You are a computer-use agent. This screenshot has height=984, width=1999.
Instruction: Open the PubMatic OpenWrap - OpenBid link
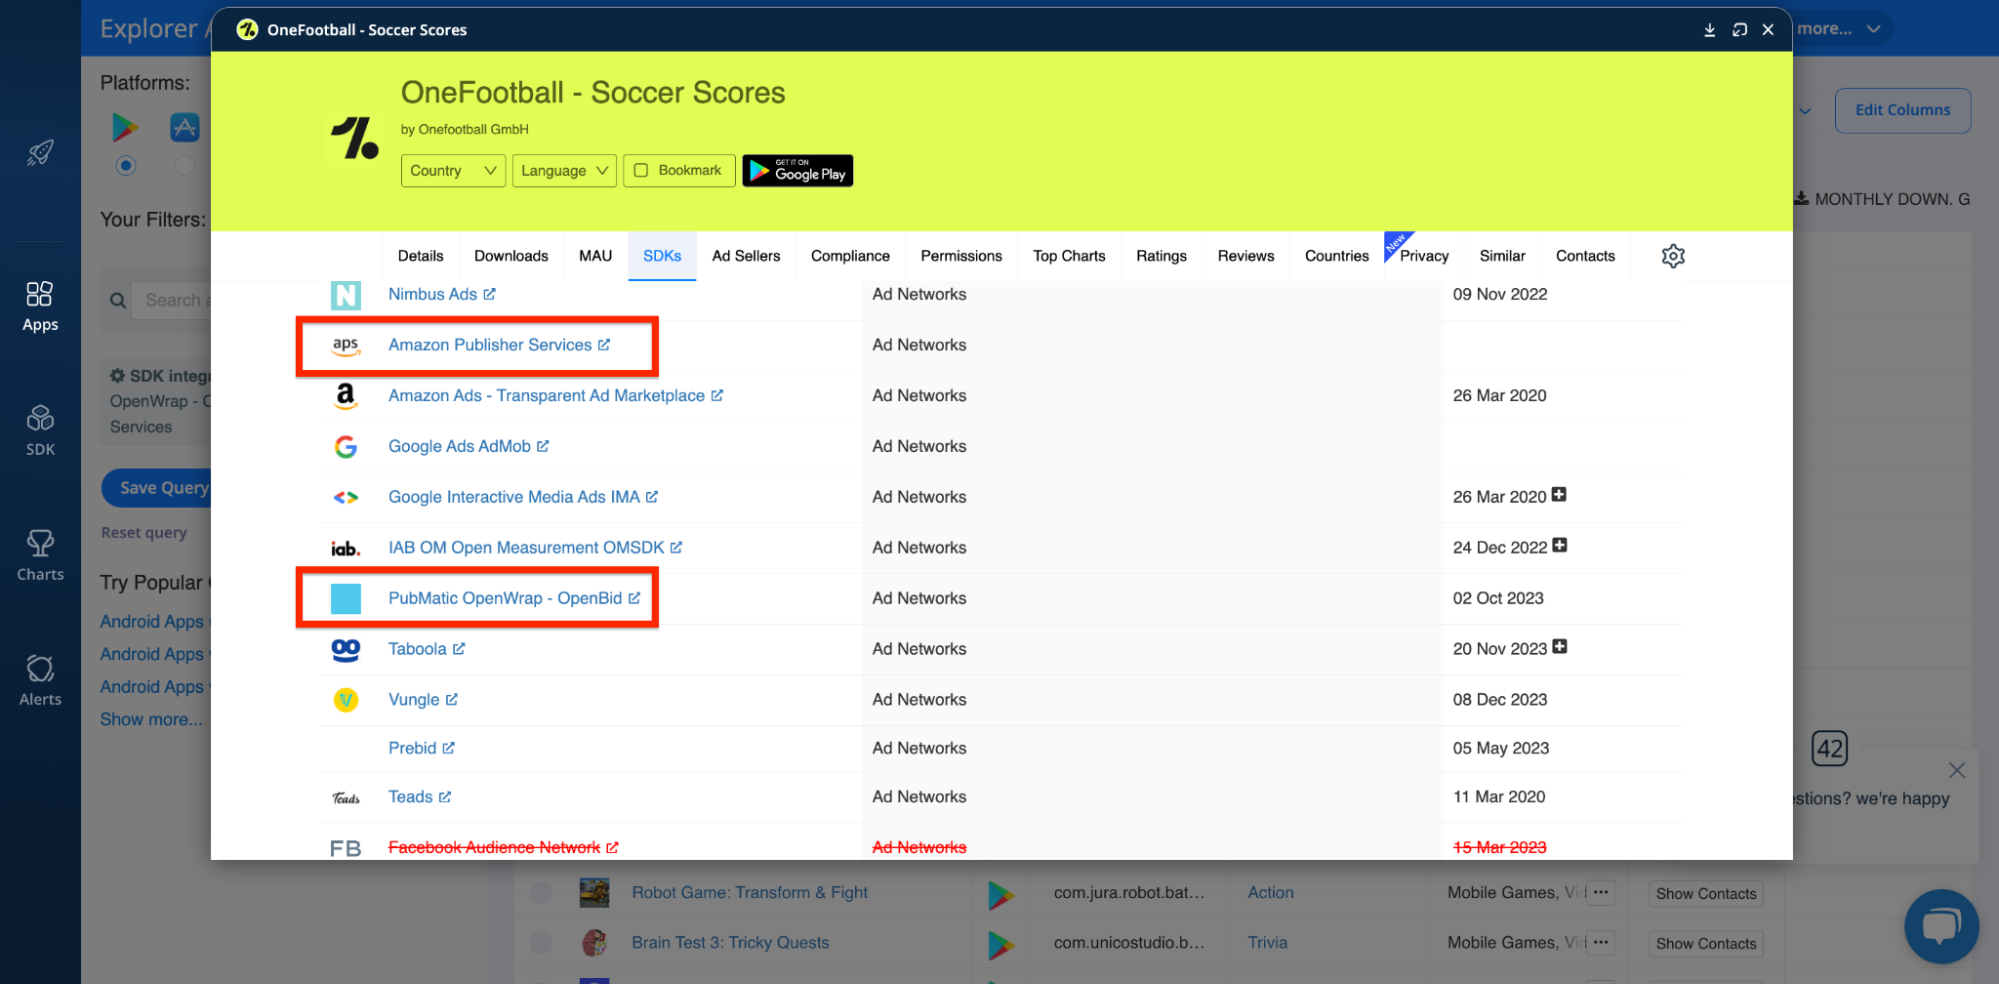coord(505,598)
